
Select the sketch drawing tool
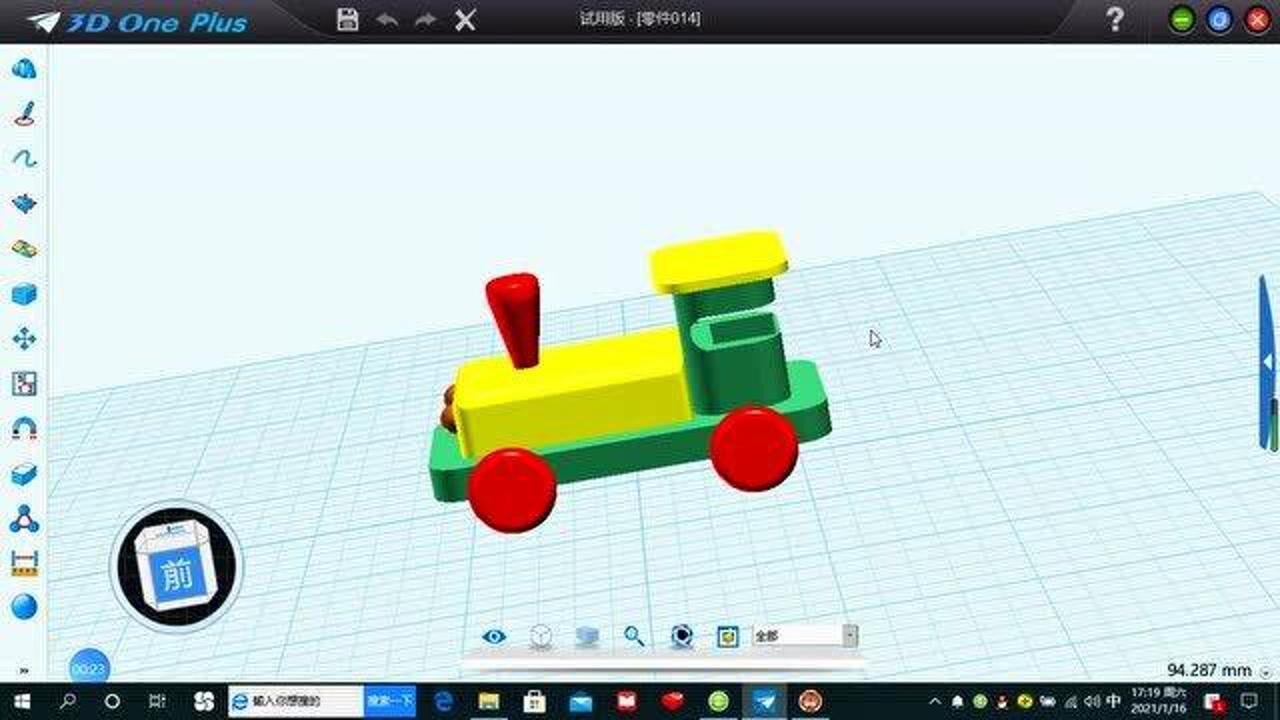coord(24,114)
